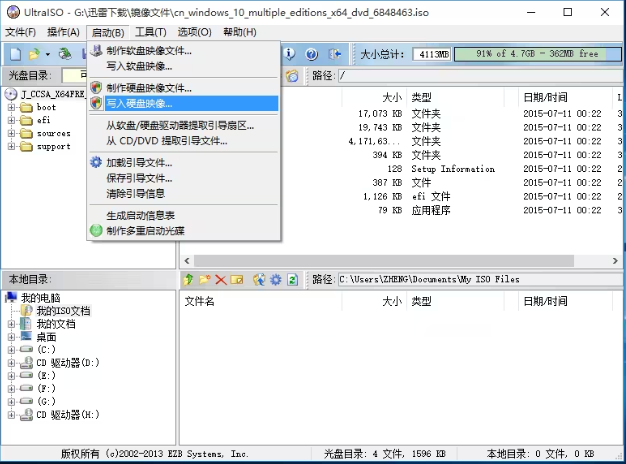Expand the (C:) drive node
The width and height of the screenshot is (626, 464).
coord(11,350)
